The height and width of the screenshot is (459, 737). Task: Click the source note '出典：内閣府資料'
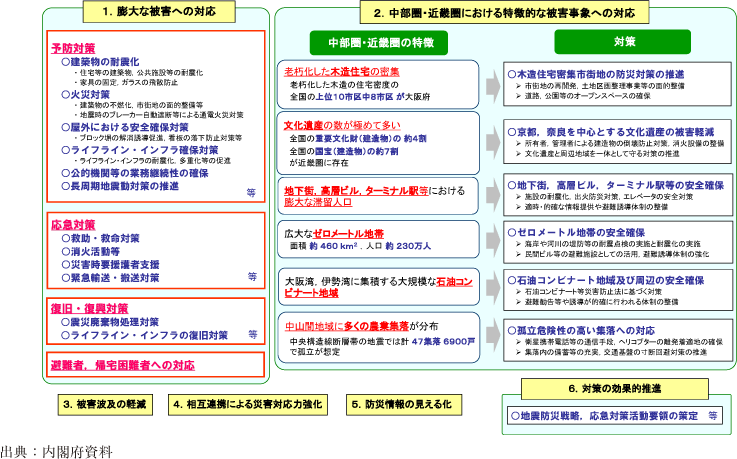tap(56, 452)
